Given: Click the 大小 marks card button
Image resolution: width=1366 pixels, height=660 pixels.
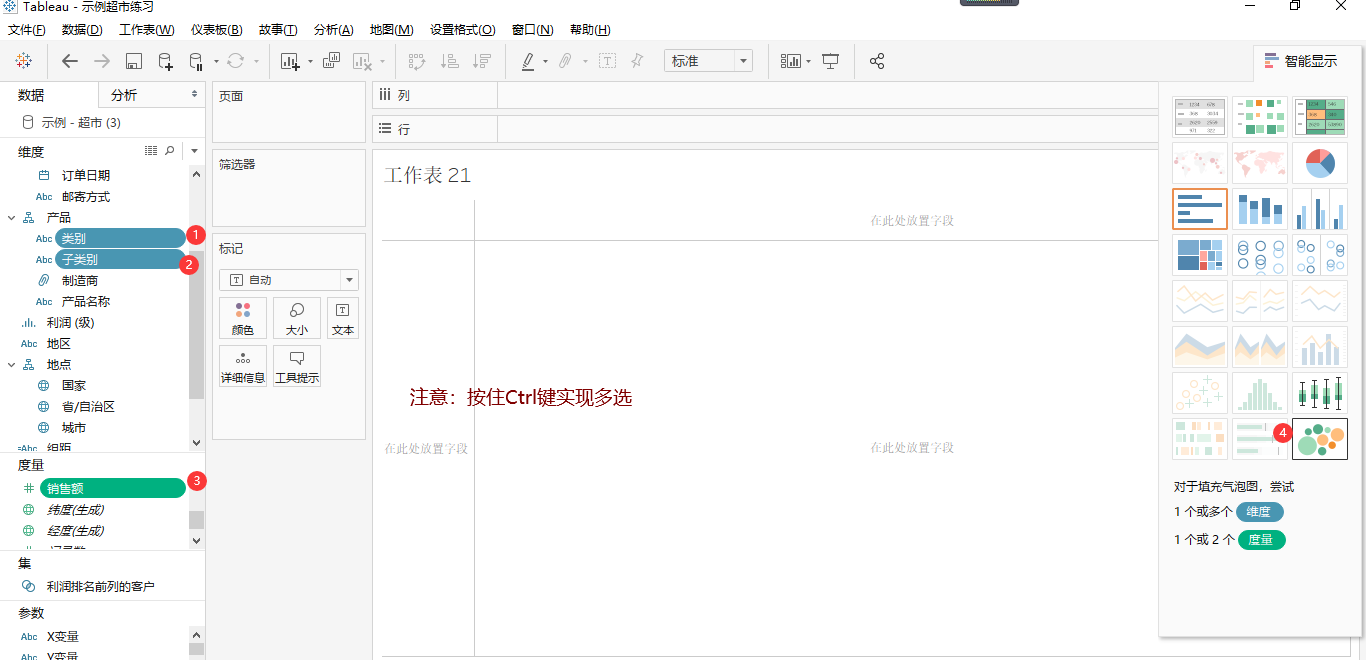Looking at the screenshot, I should click(x=297, y=318).
